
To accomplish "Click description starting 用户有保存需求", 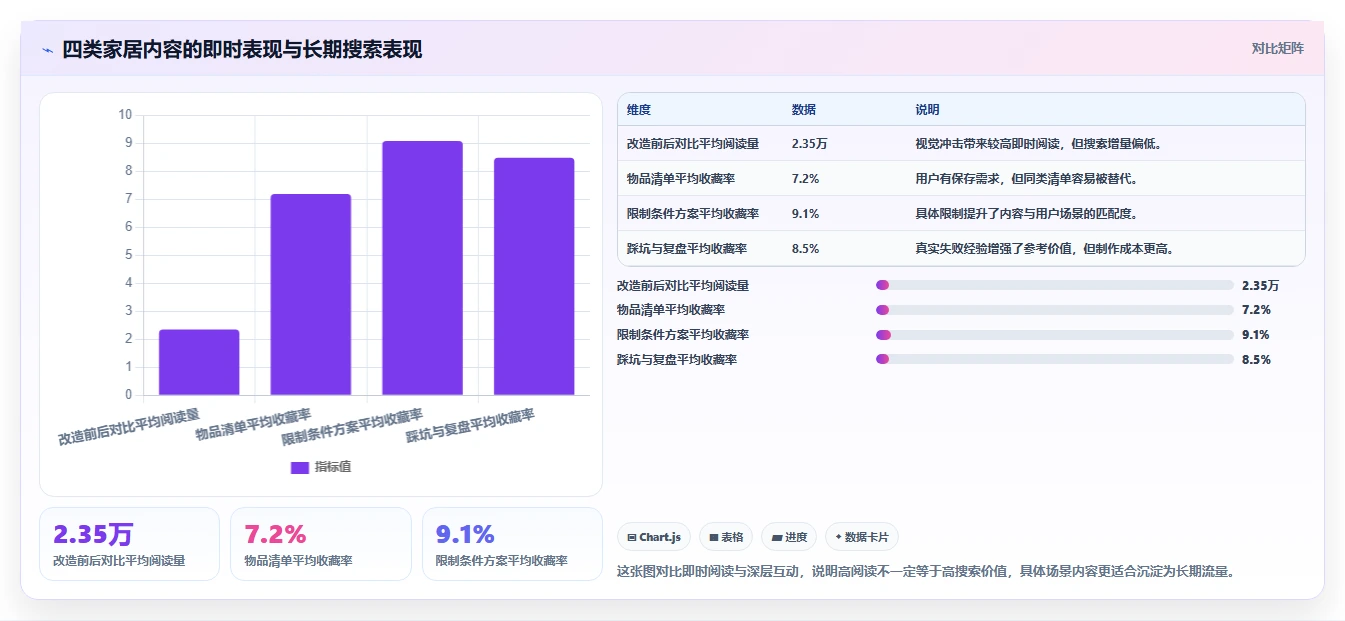I will tap(1026, 179).
